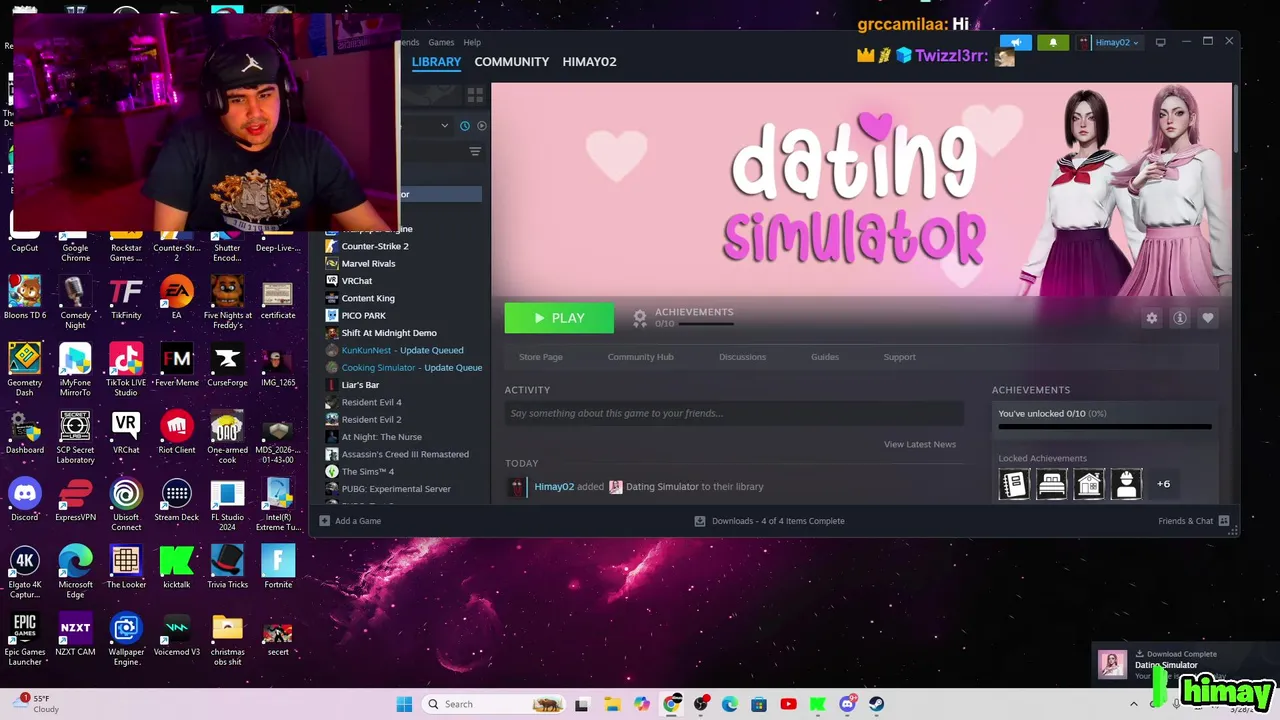This screenshot has height=720, width=1280.
Task: Open Windows Start button
Action: coord(404,704)
